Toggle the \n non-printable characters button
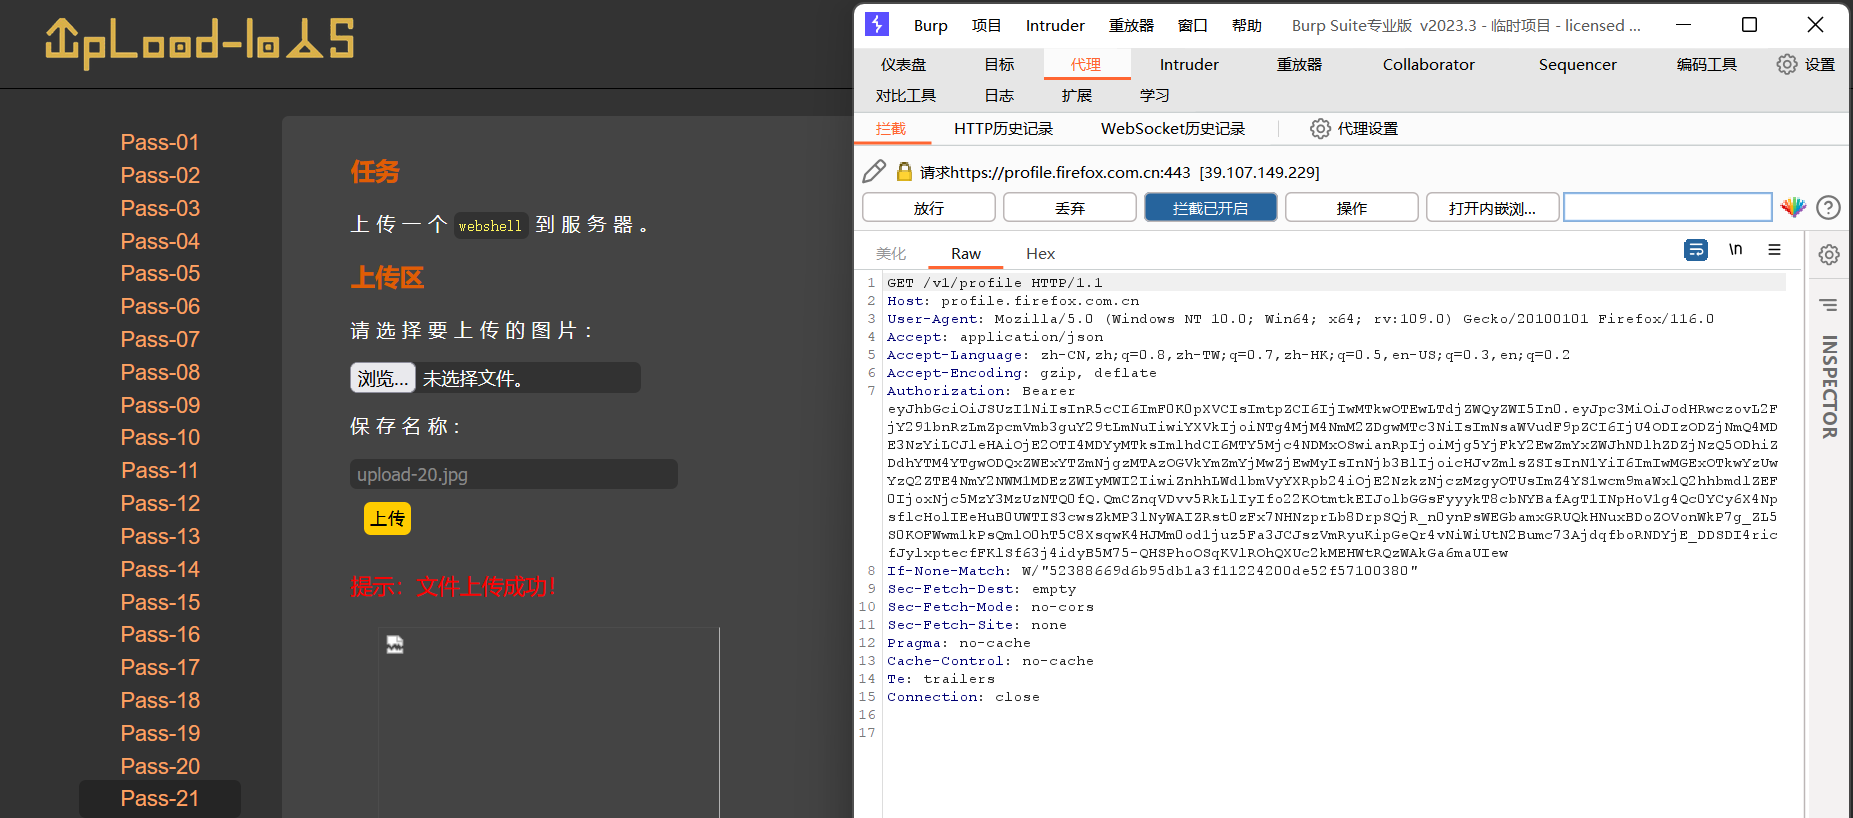 tap(1735, 249)
